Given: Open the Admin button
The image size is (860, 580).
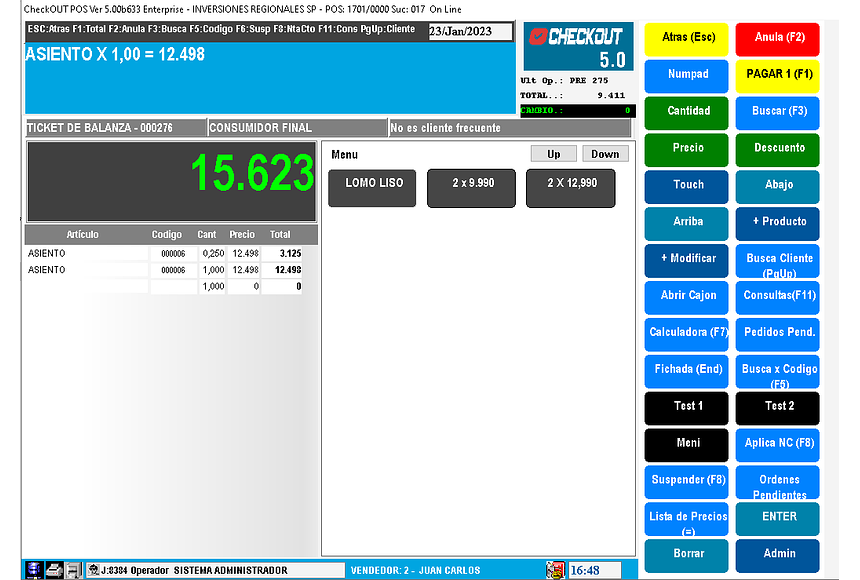Looking at the screenshot, I should [x=777, y=554].
